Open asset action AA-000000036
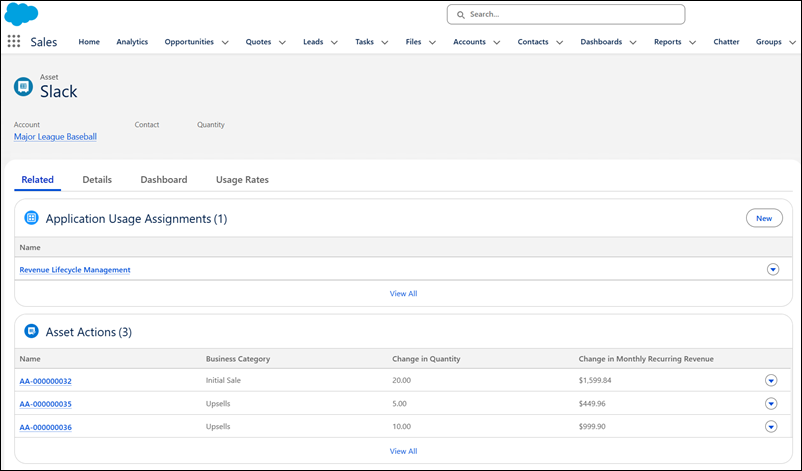This screenshot has height=471, width=802. coord(46,427)
